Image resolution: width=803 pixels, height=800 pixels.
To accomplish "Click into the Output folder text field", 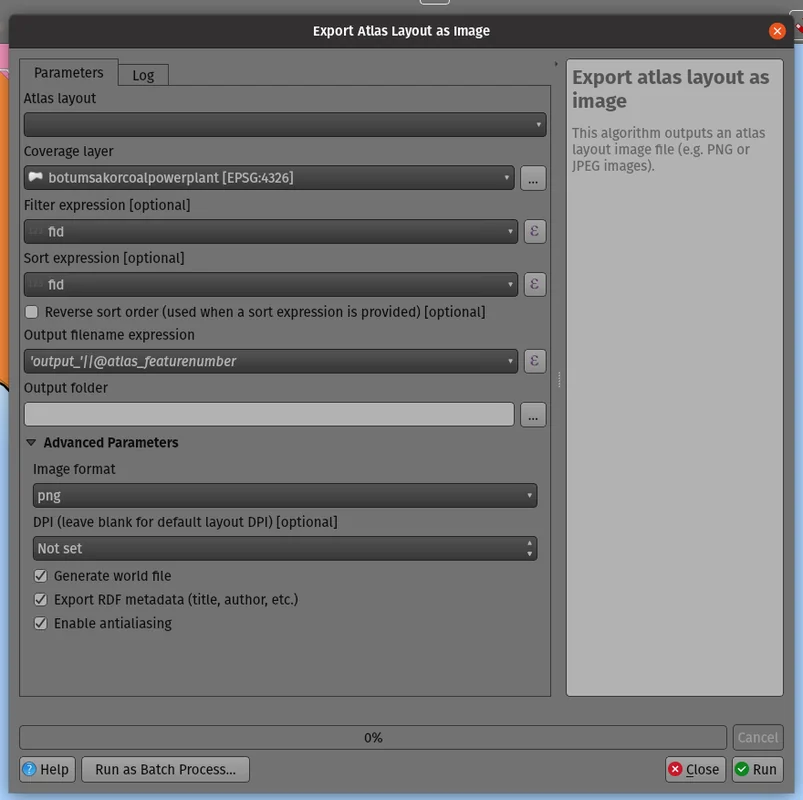I will point(268,415).
